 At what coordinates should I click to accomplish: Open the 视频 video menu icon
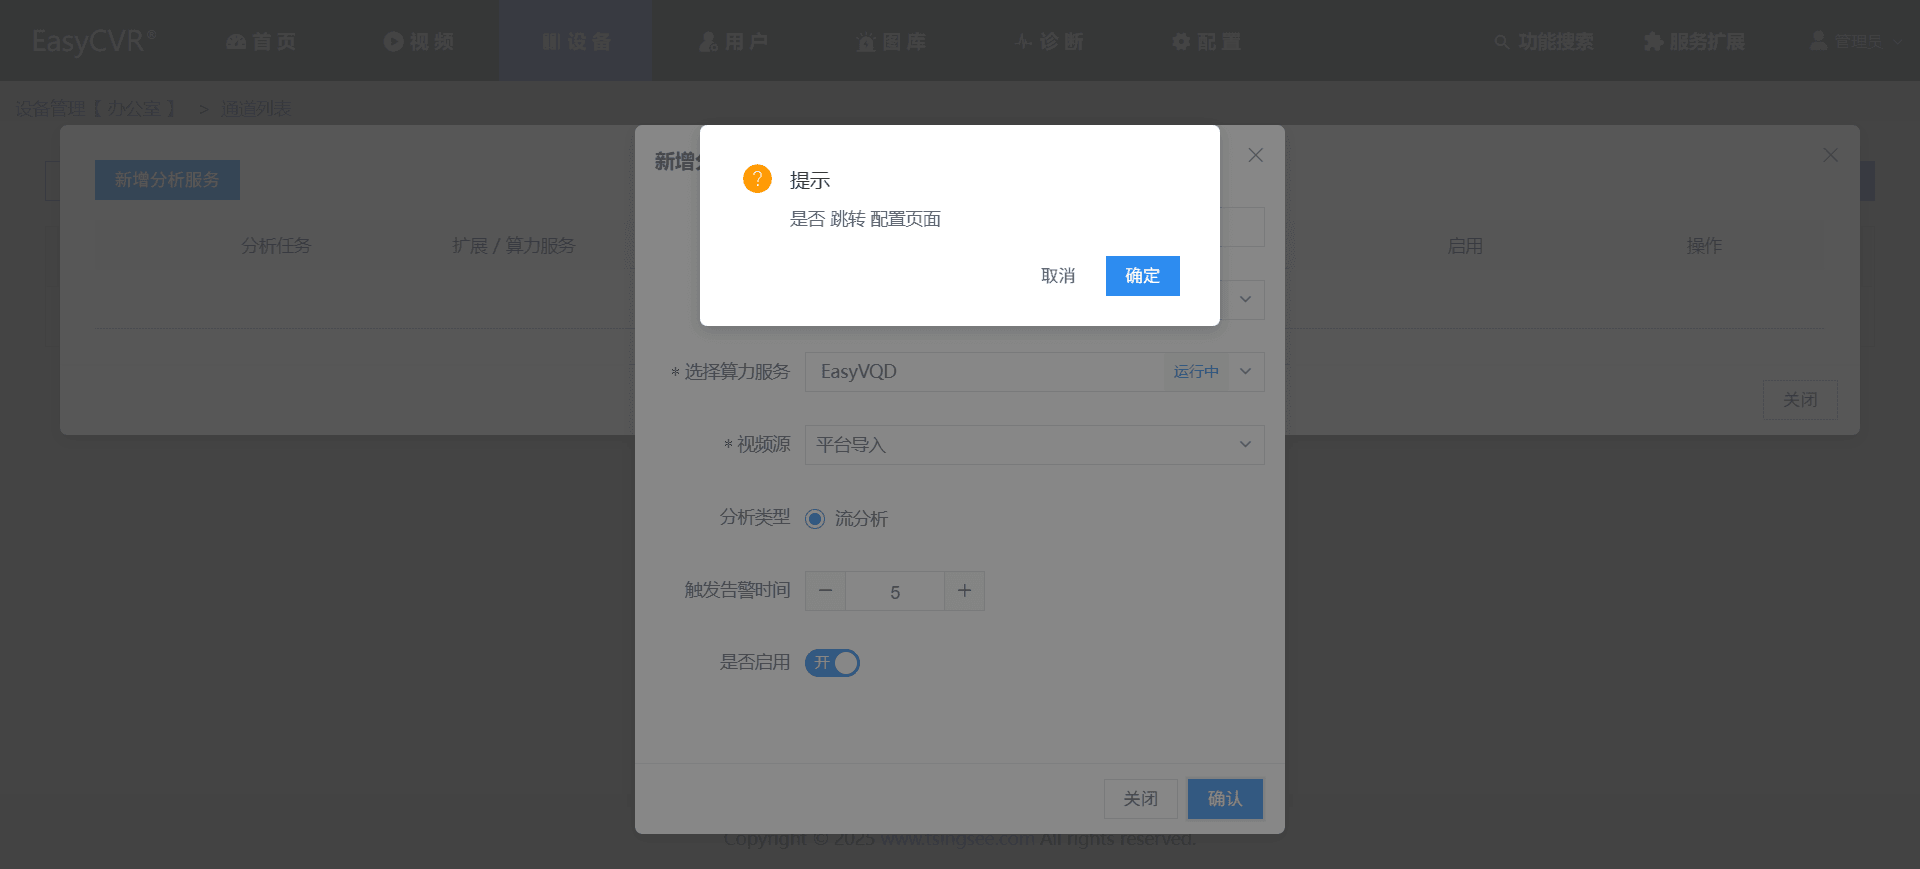[x=393, y=41]
